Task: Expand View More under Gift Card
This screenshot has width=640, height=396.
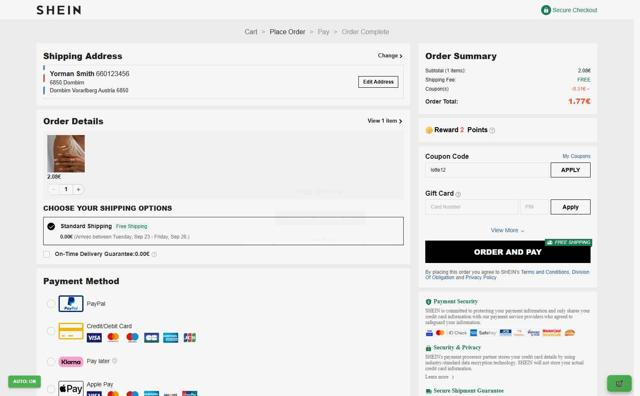Action: tap(507, 231)
